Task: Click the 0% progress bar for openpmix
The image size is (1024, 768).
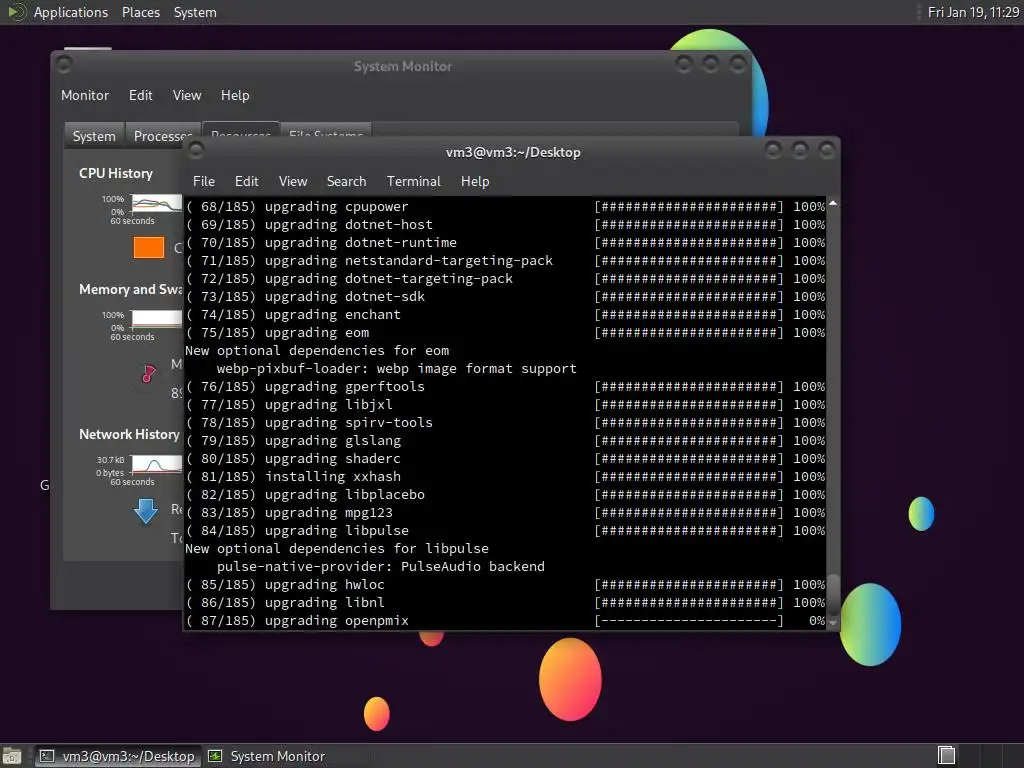Action: tap(689, 621)
